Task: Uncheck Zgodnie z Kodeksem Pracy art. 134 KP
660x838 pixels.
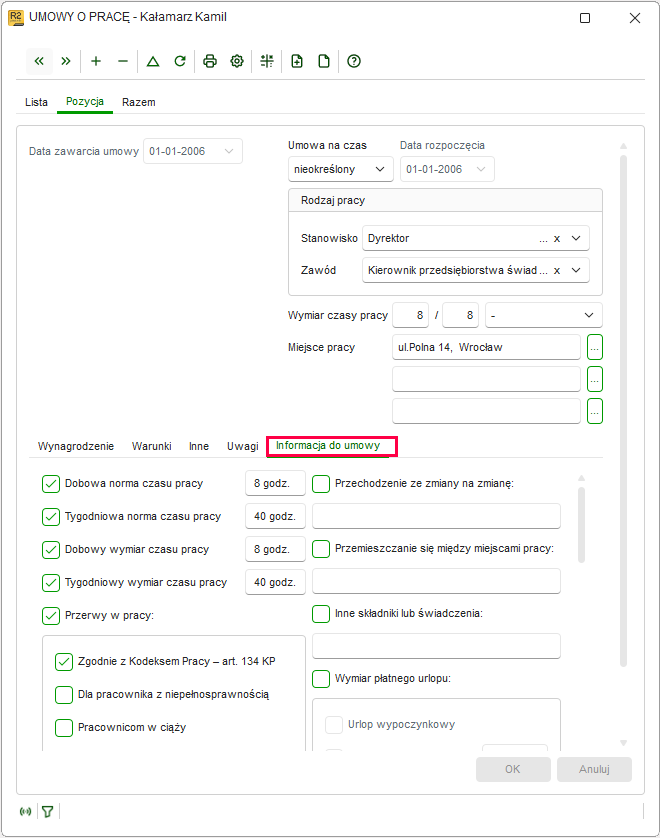Action: pos(64,662)
